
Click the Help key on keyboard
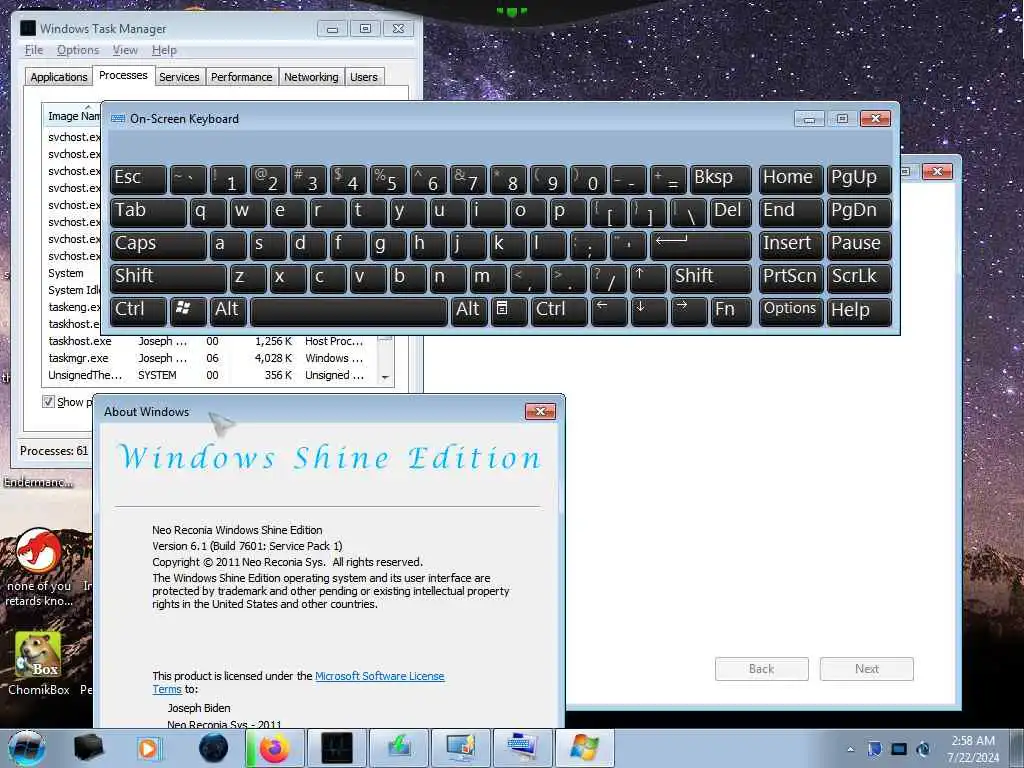coord(859,310)
